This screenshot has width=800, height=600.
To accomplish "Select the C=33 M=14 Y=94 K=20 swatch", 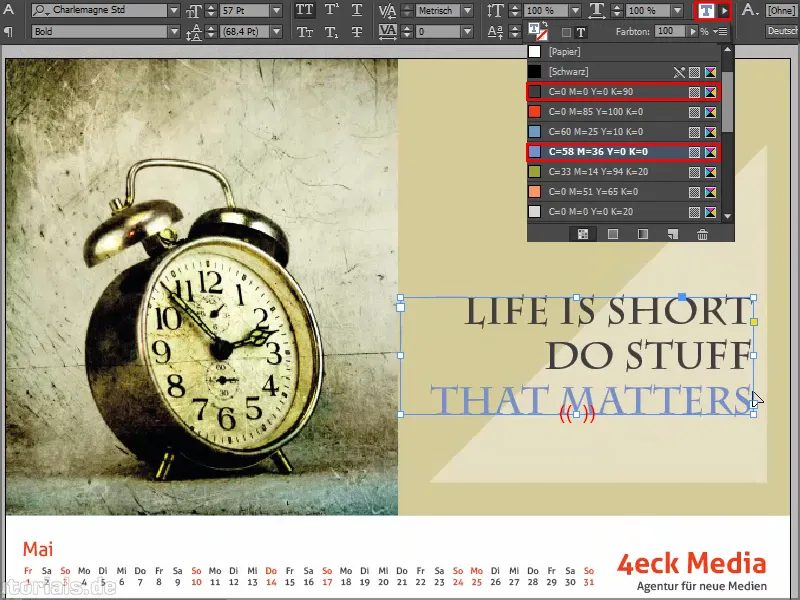I will [x=623, y=172].
